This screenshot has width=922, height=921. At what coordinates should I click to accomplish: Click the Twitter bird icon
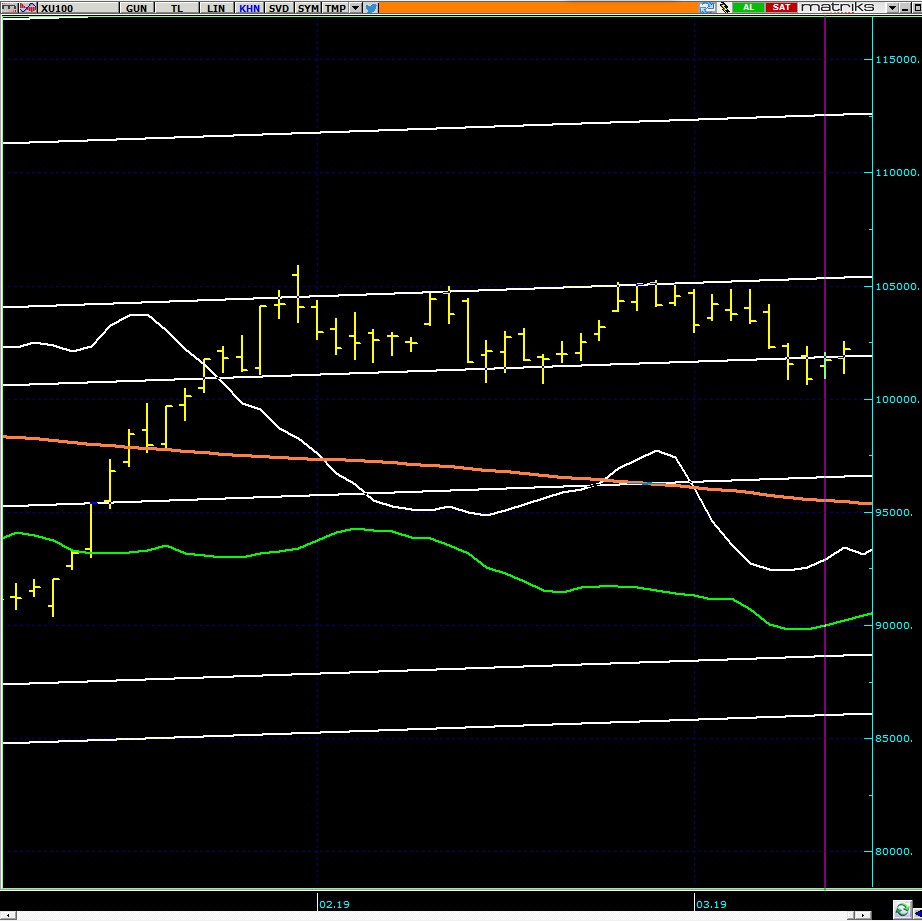tap(370, 8)
